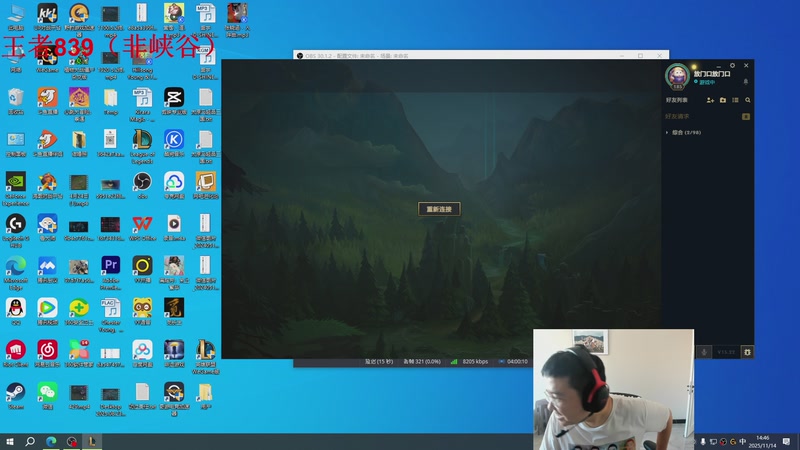Open the Recycle Bin icon
The image size is (800, 450).
tap(16, 101)
